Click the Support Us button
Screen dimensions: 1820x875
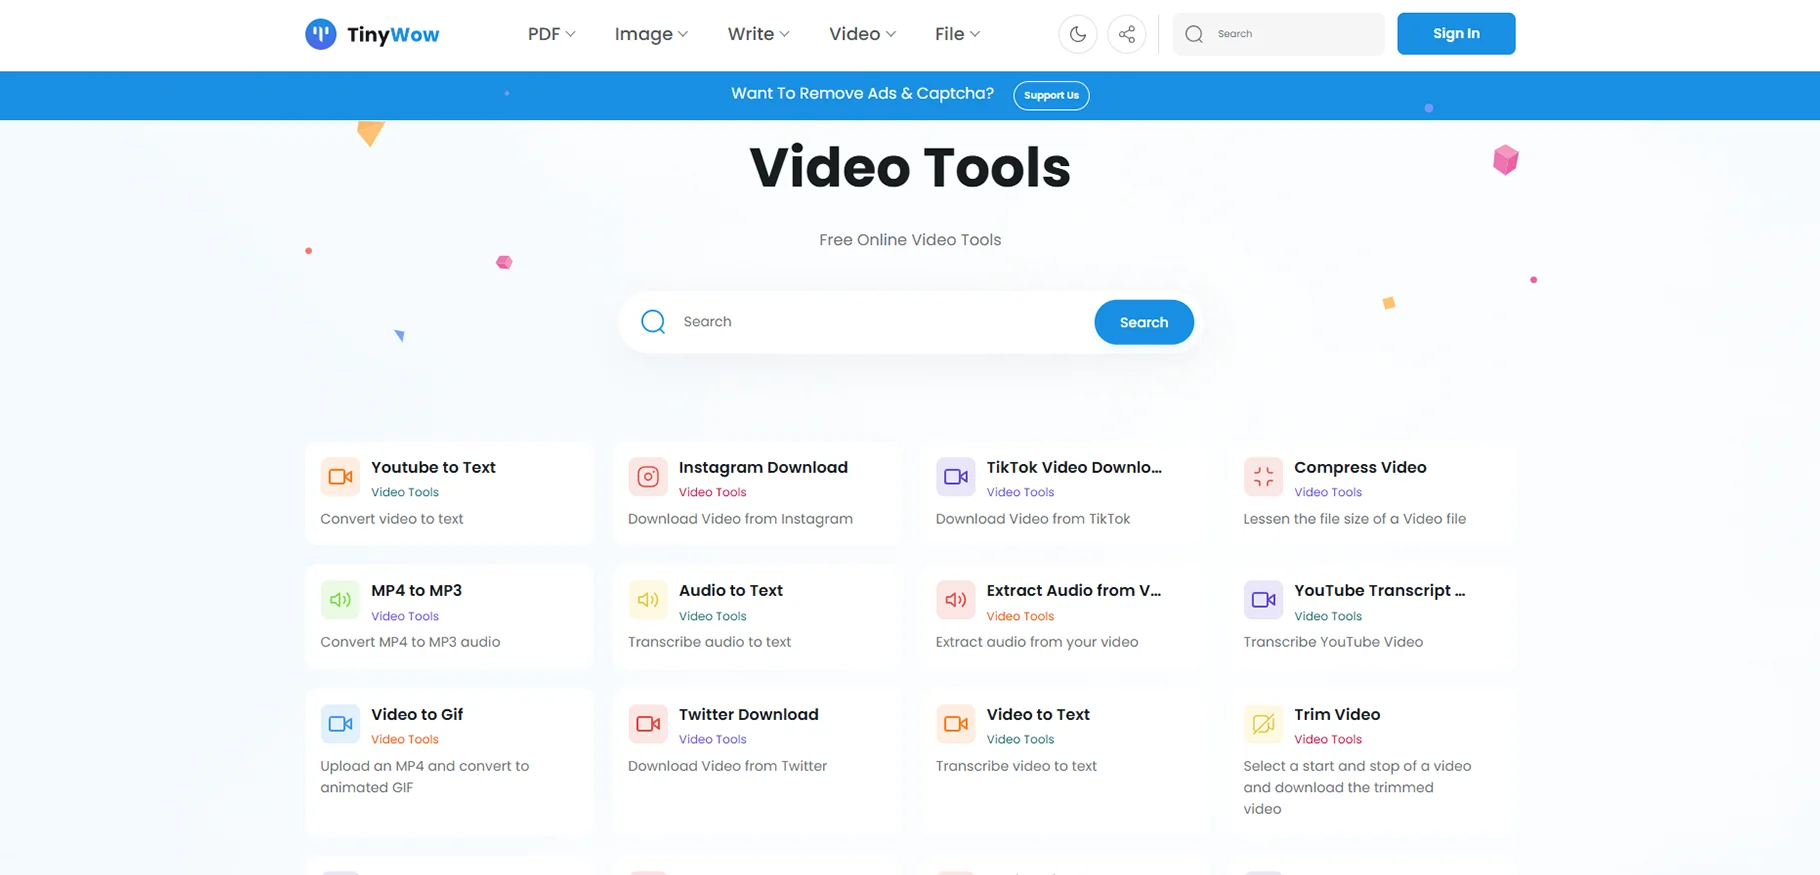tap(1051, 95)
